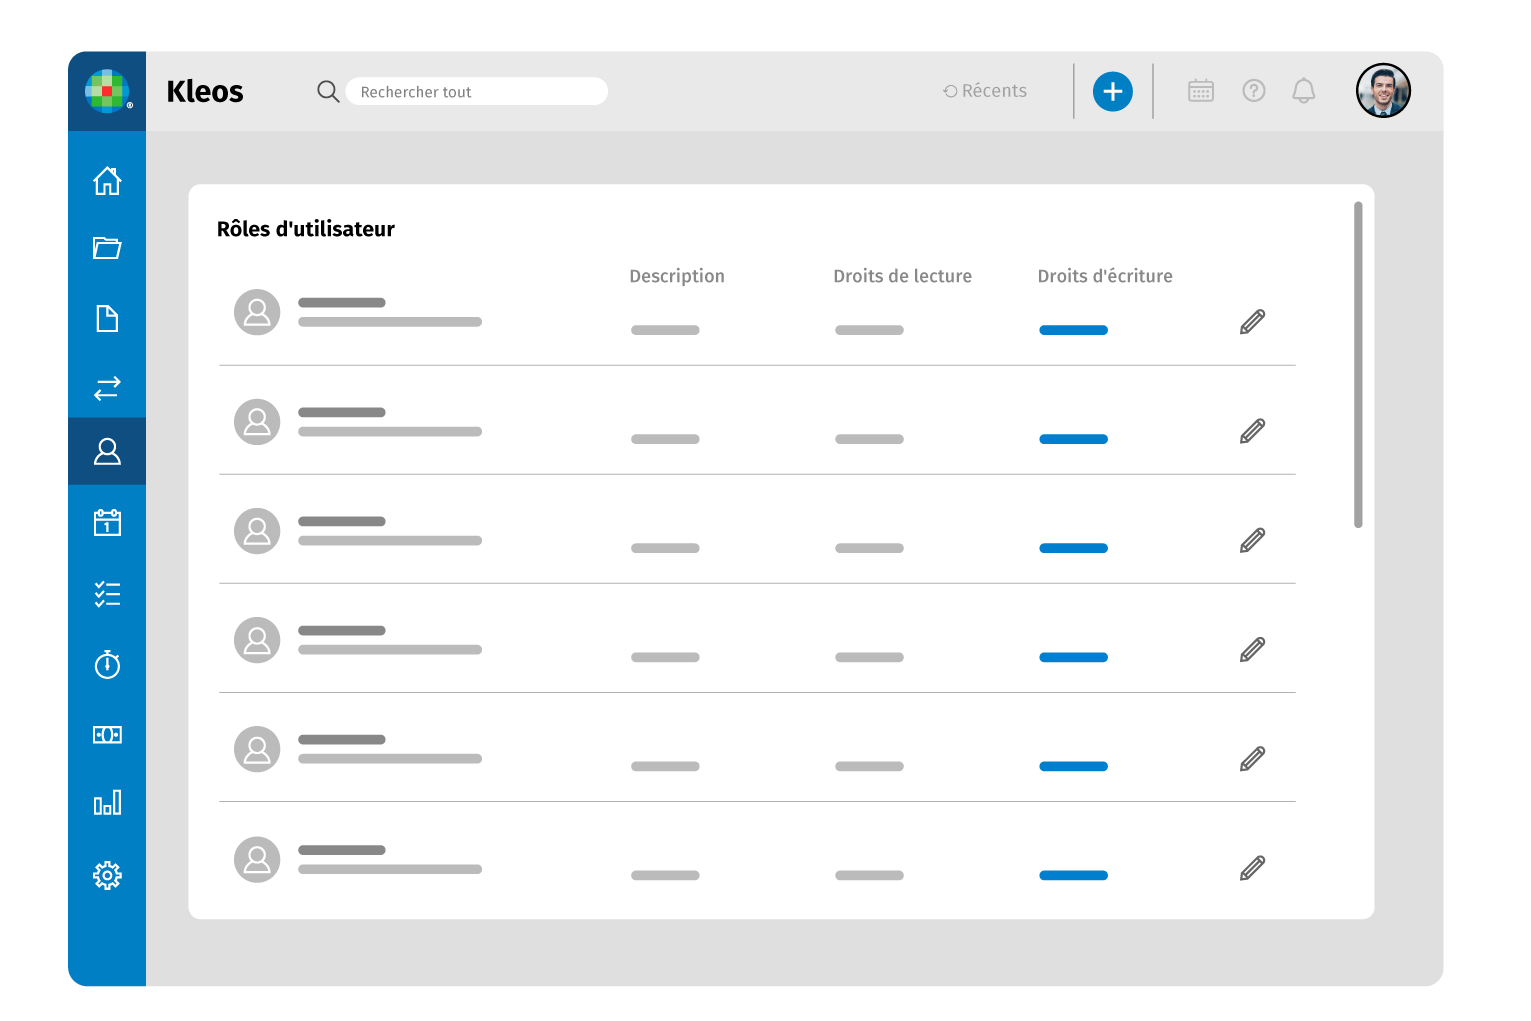Click the Rechercher tout search field
This screenshot has width=1531, height=1021.
(x=476, y=92)
